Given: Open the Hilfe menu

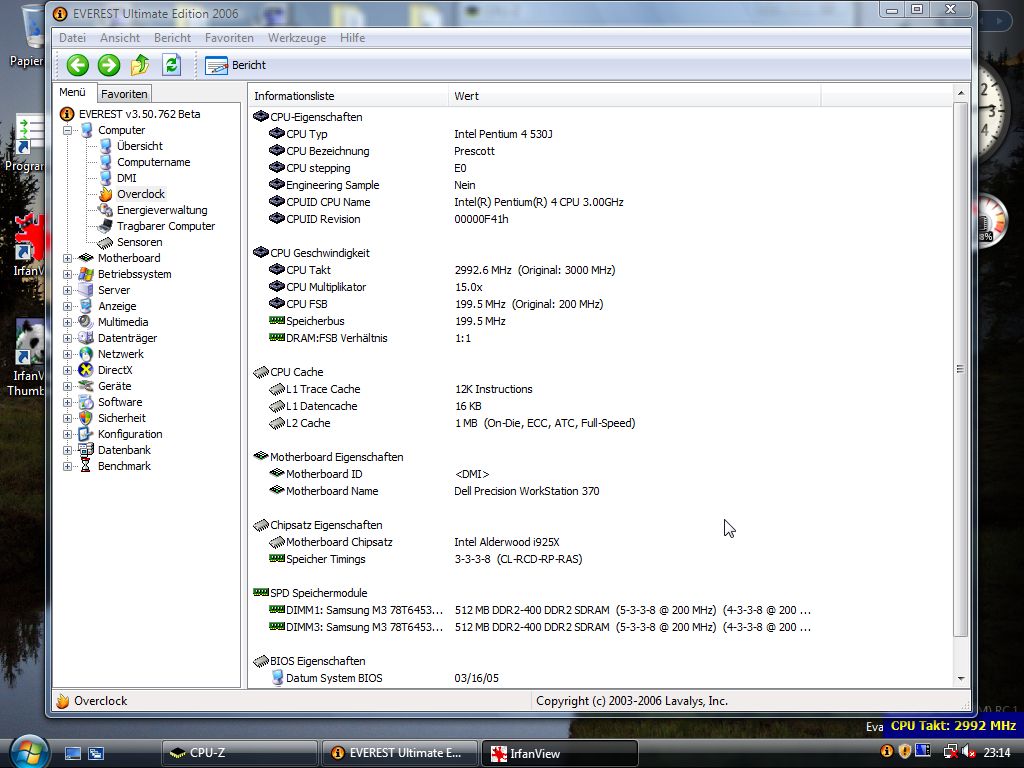Looking at the screenshot, I should click(x=353, y=38).
